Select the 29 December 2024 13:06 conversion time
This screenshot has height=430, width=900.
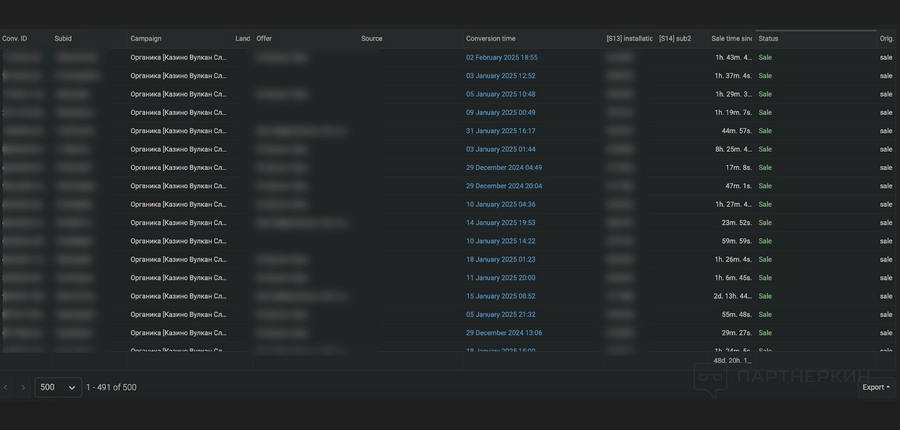[x=504, y=333]
